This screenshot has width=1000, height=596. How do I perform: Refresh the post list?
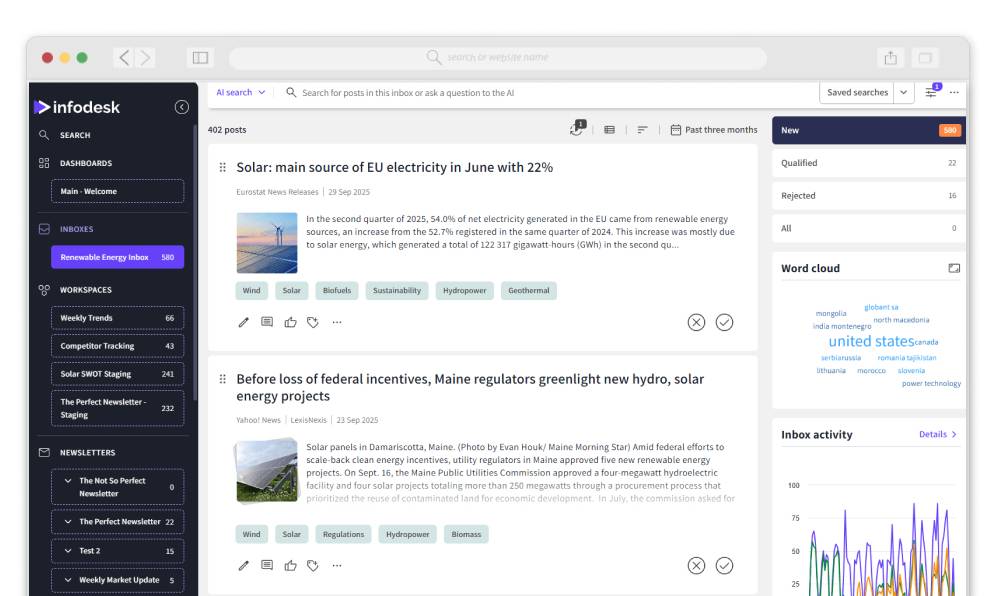(575, 129)
